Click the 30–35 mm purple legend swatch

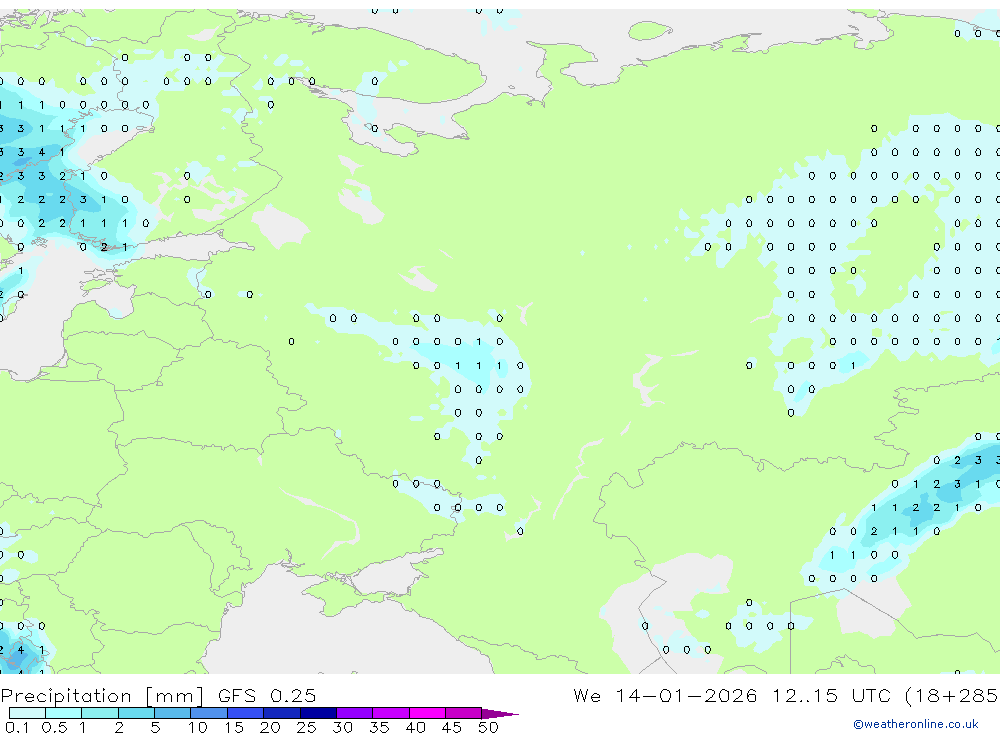(355, 713)
